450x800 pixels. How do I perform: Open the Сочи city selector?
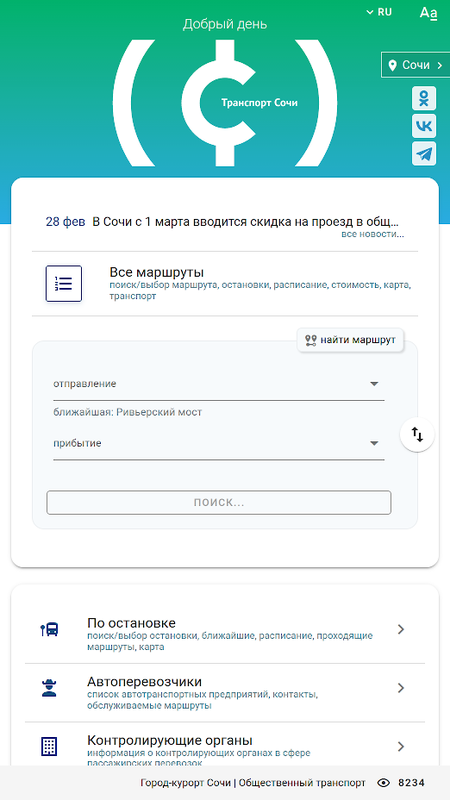click(415, 65)
